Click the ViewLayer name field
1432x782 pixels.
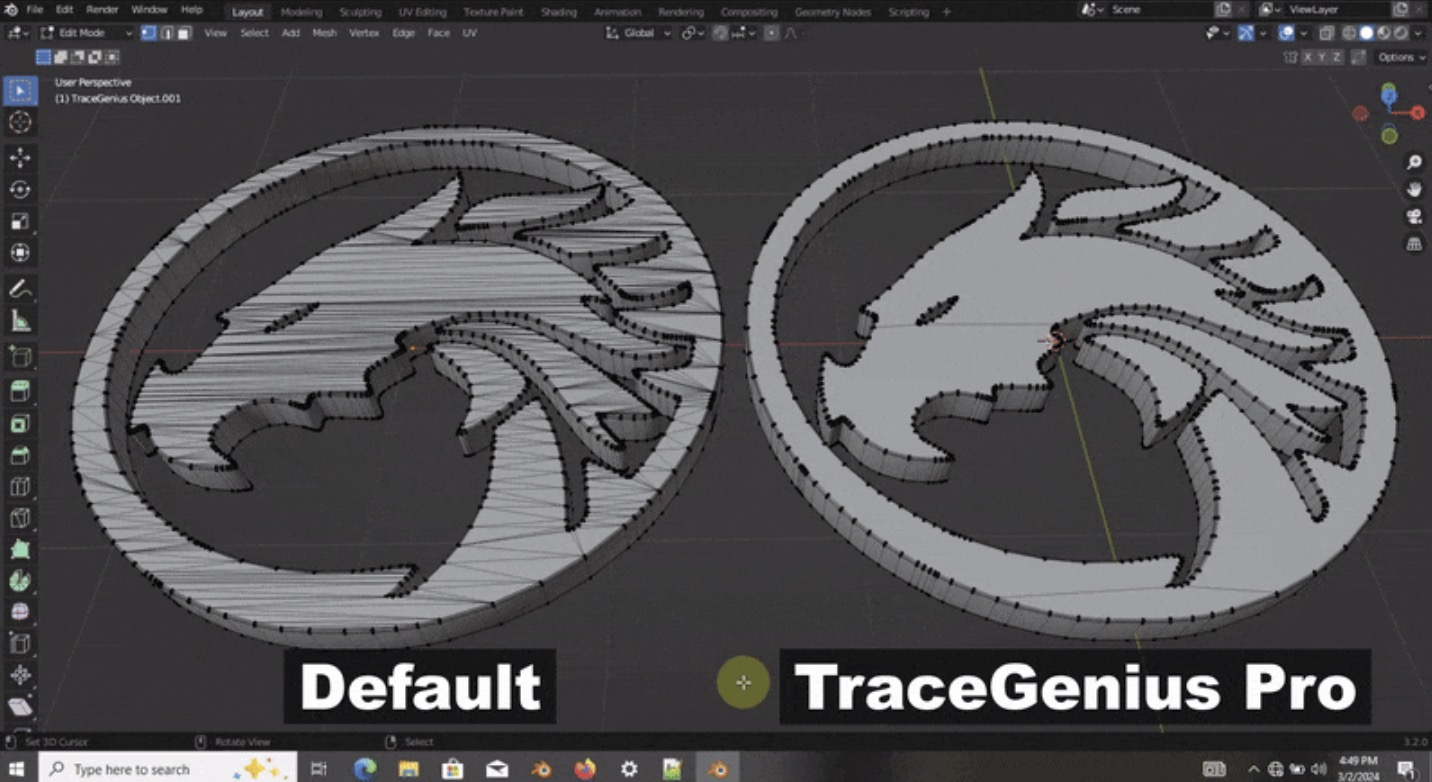click(1337, 10)
